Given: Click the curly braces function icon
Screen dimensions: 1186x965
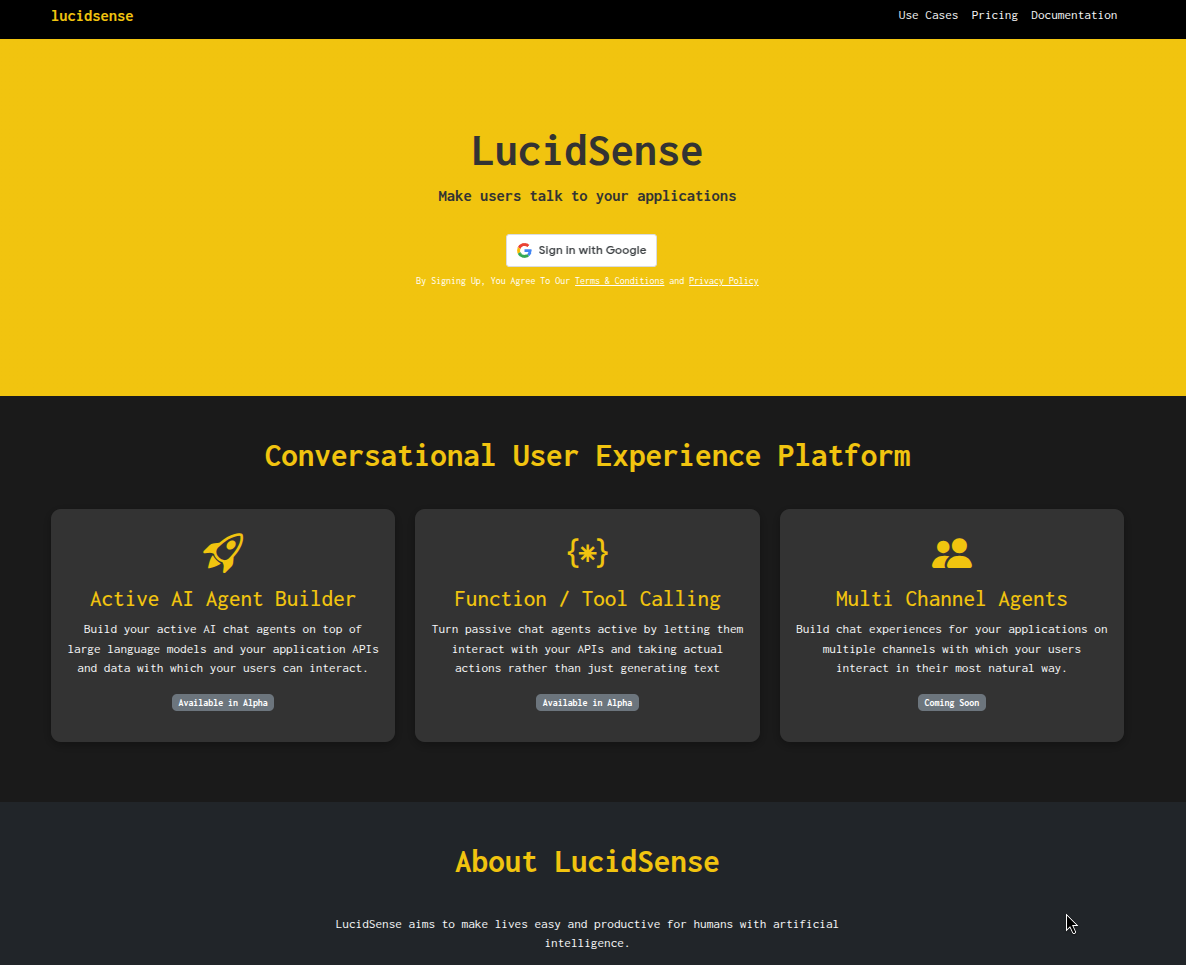Looking at the screenshot, I should click(587, 552).
